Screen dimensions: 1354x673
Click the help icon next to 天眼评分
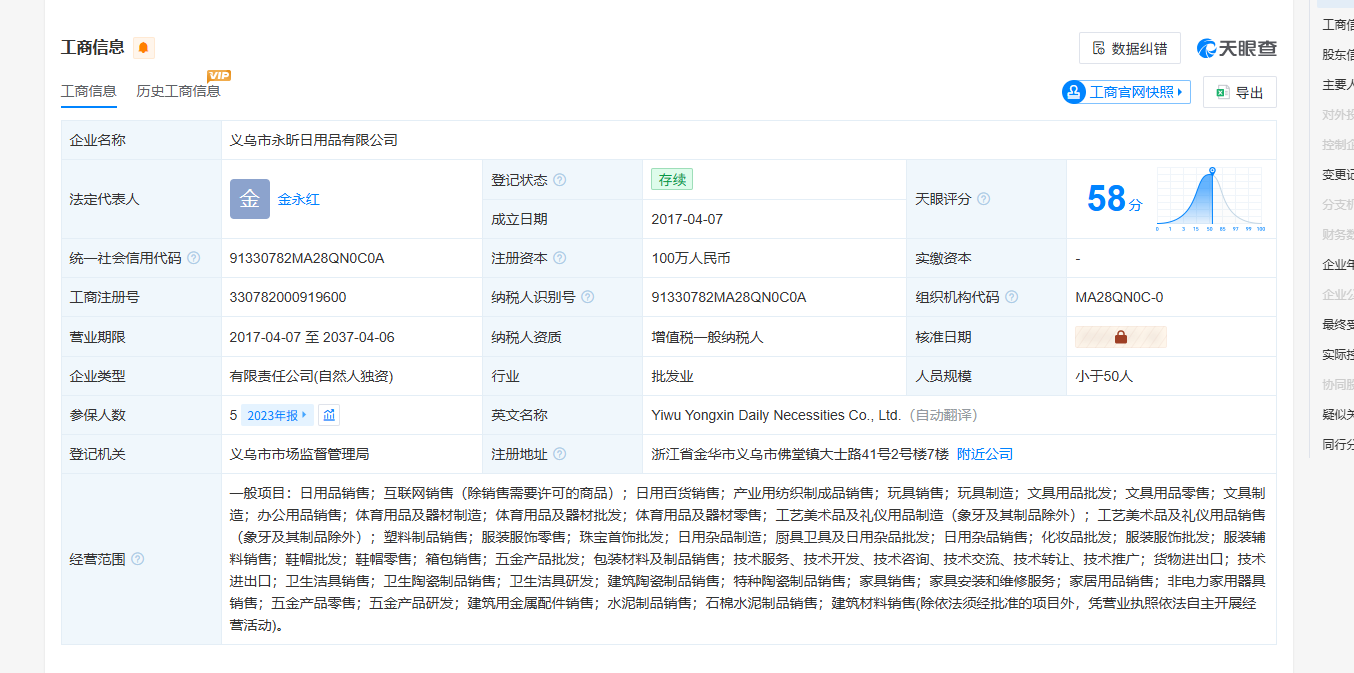pos(983,199)
